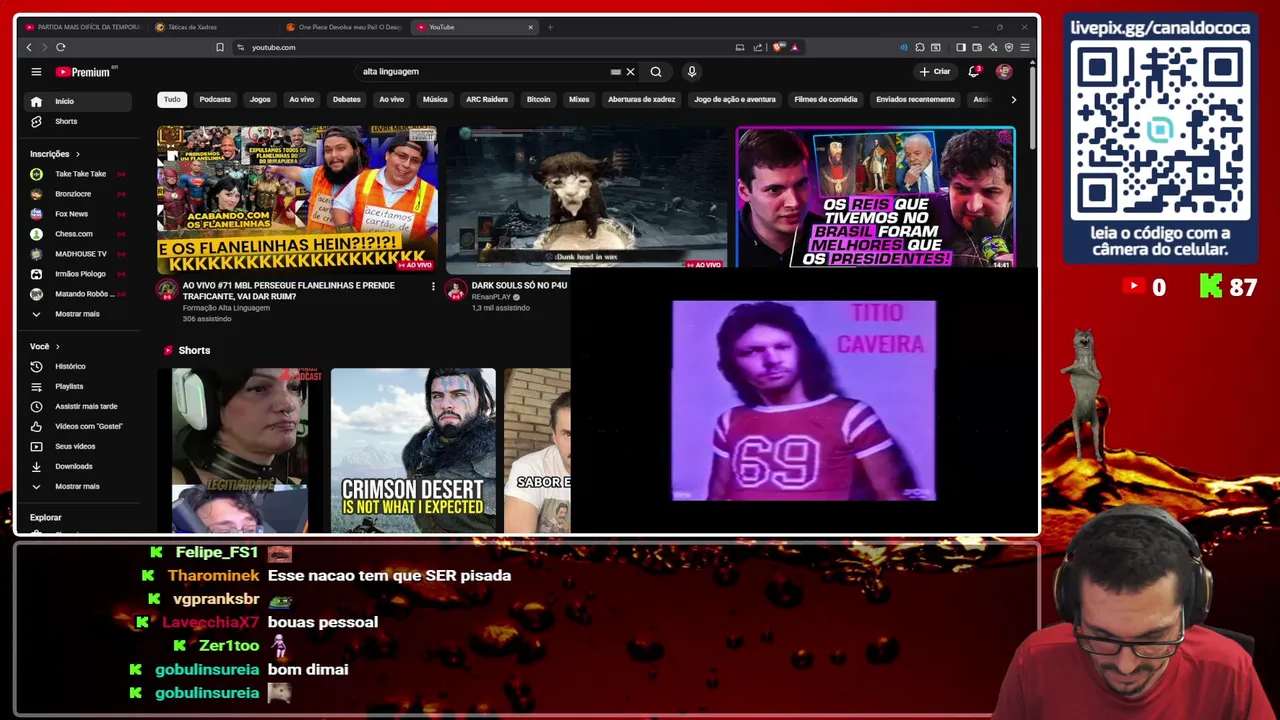The width and height of the screenshot is (1280, 720).
Task: Open Formação Alta Linguagem channel avatar
Action: pos(167,290)
